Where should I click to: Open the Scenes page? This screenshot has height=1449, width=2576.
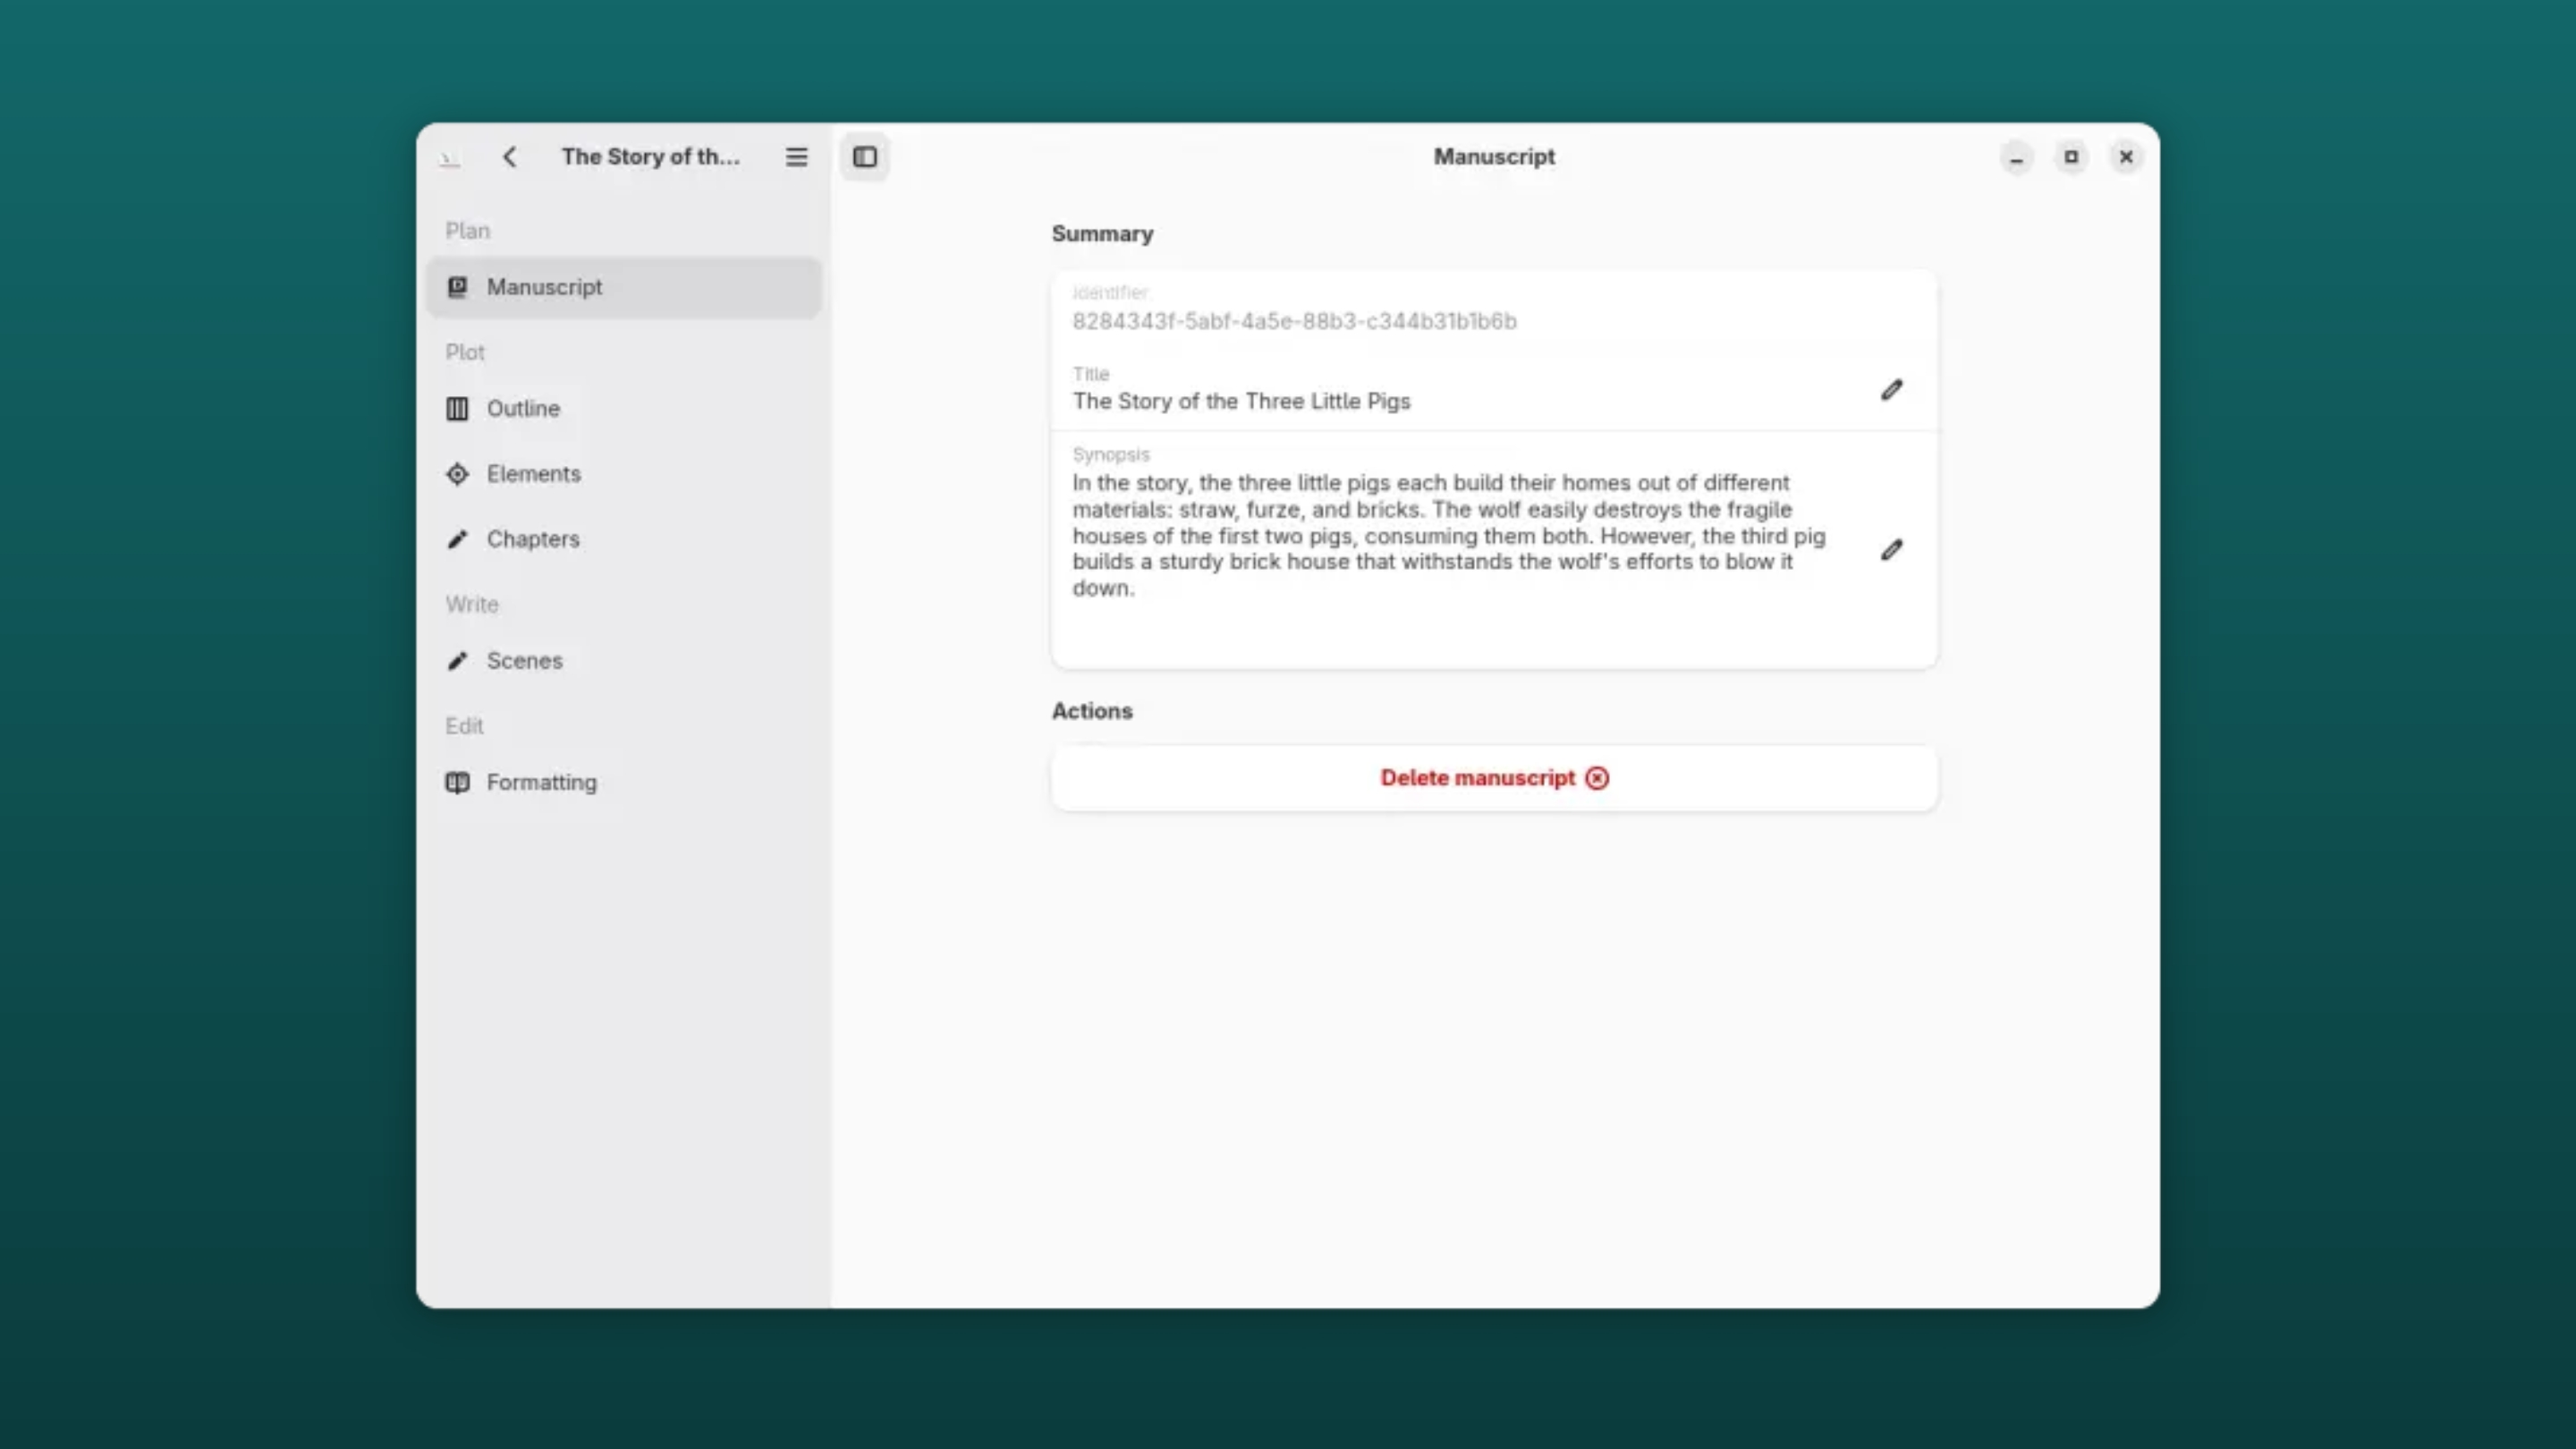click(x=624, y=661)
